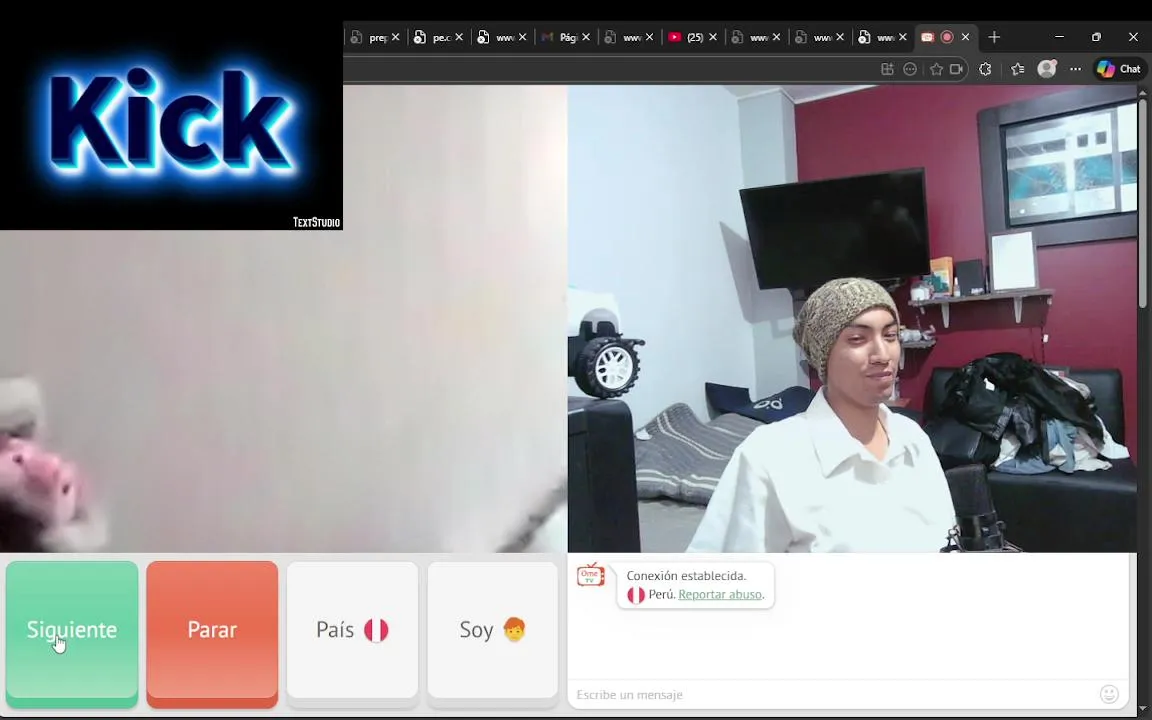Close the Gmail Pági tab
The height and width of the screenshot is (720, 1152).
click(x=586, y=37)
